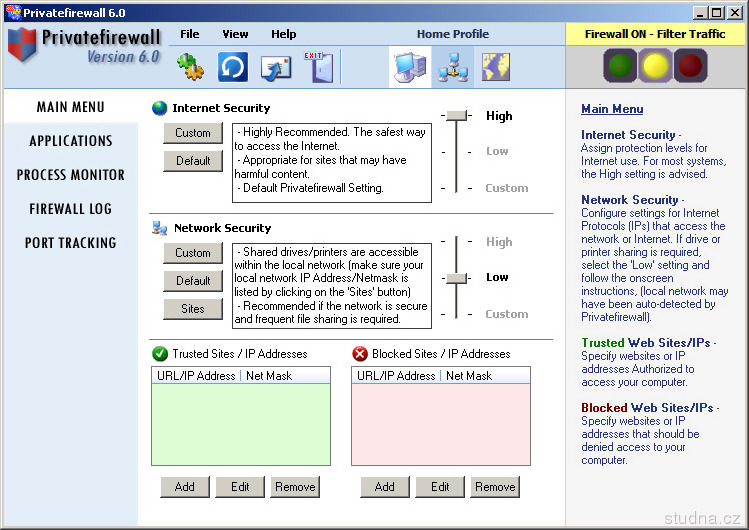Click the blue circular-arrow refresh toolbar icon

(233, 67)
